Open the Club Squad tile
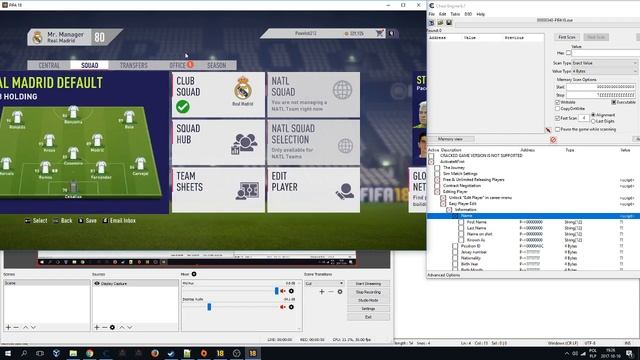This screenshot has height=360, width=640. pyautogui.click(x=218, y=95)
